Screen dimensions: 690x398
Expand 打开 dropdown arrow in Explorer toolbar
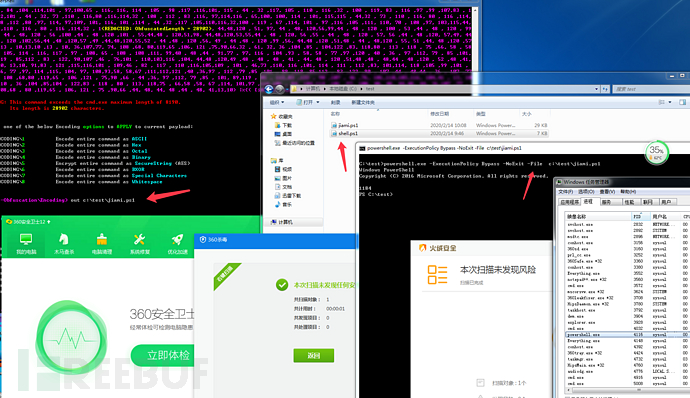tap(318, 102)
